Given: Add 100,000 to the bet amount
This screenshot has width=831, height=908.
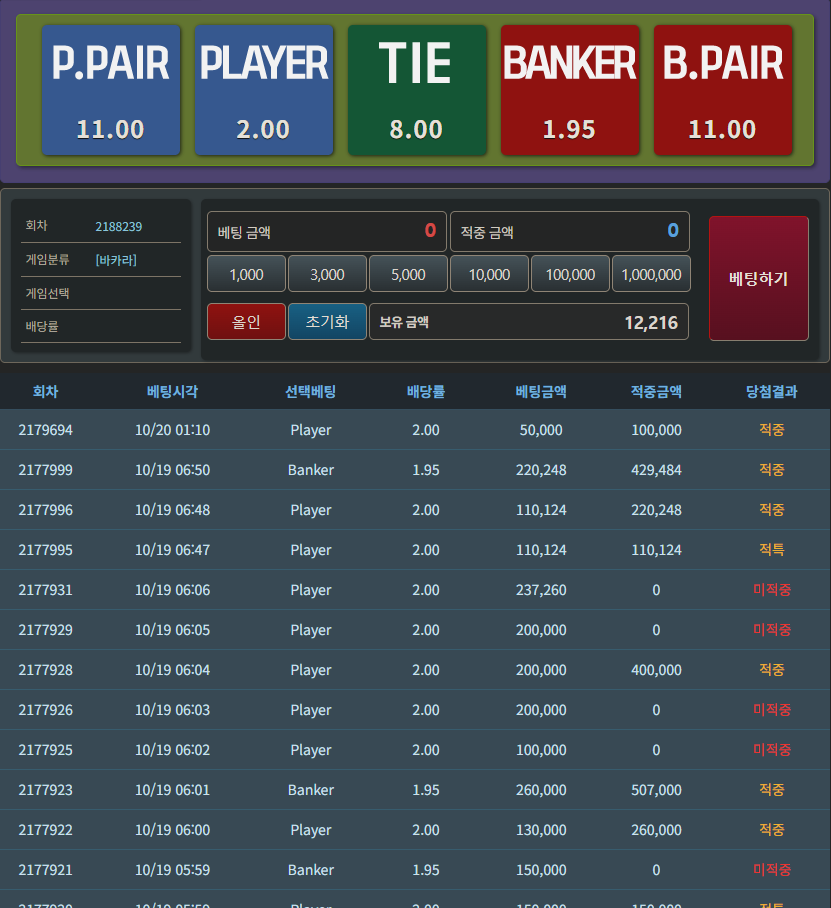Looking at the screenshot, I should pyautogui.click(x=570, y=274).
